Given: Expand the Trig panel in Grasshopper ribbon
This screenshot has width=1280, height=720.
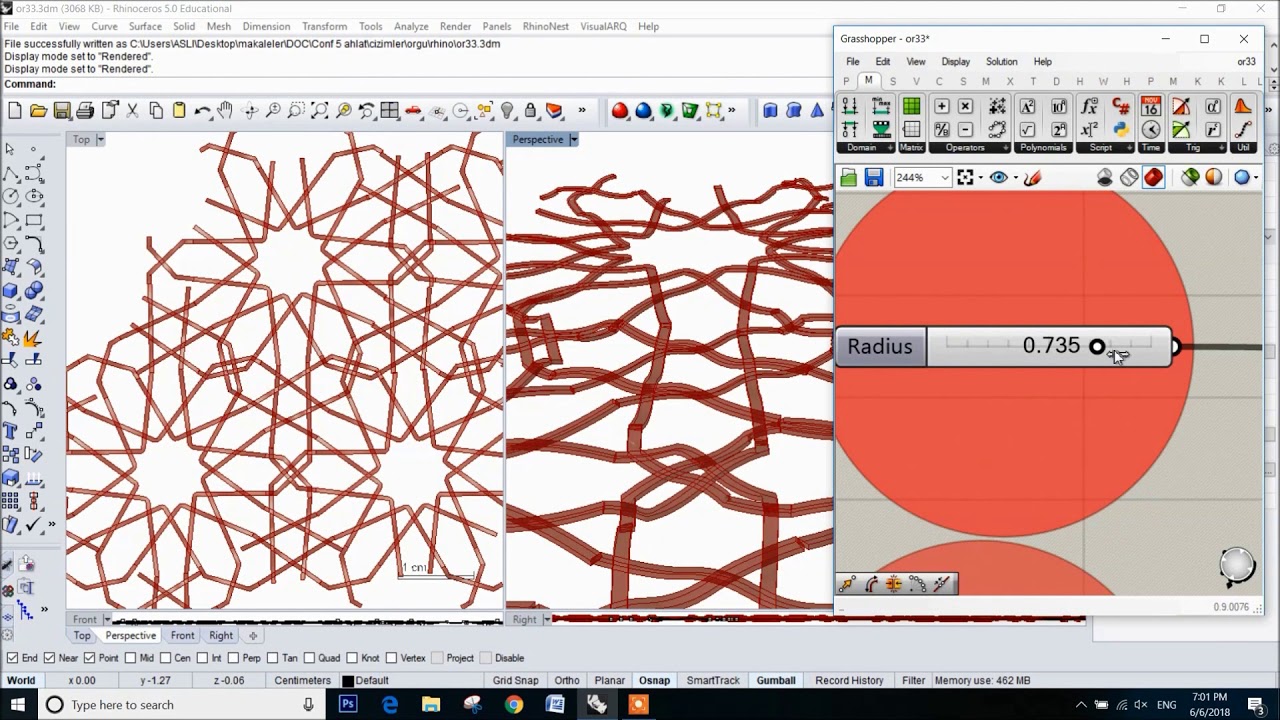Looking at the screenshot, I should tap(1222, 148).
